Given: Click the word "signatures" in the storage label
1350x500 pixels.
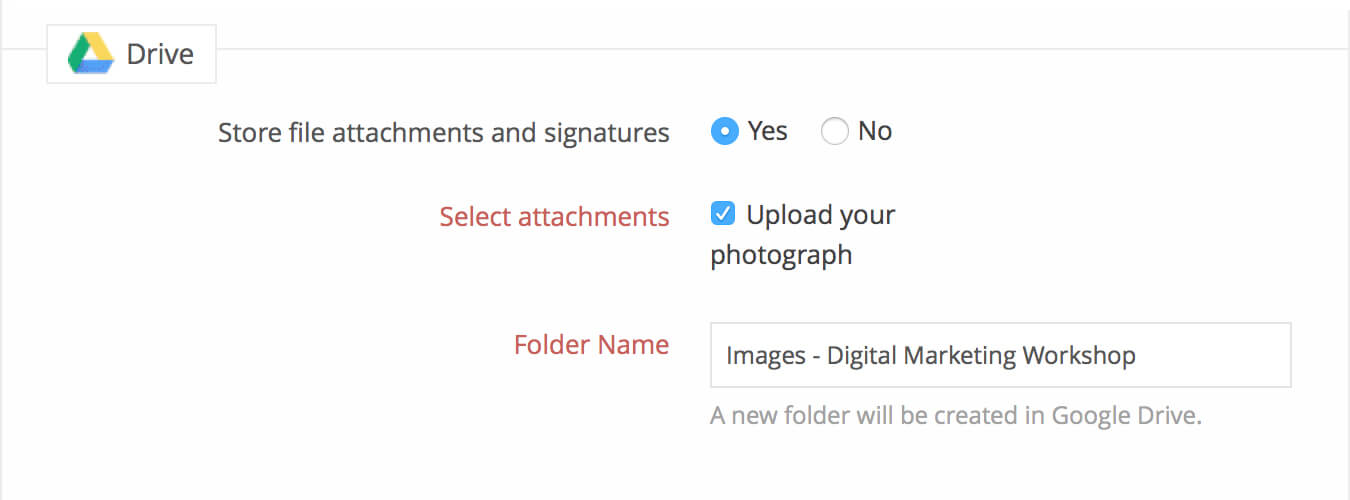Looking at the screenshot, I should [x=606, y=132].
